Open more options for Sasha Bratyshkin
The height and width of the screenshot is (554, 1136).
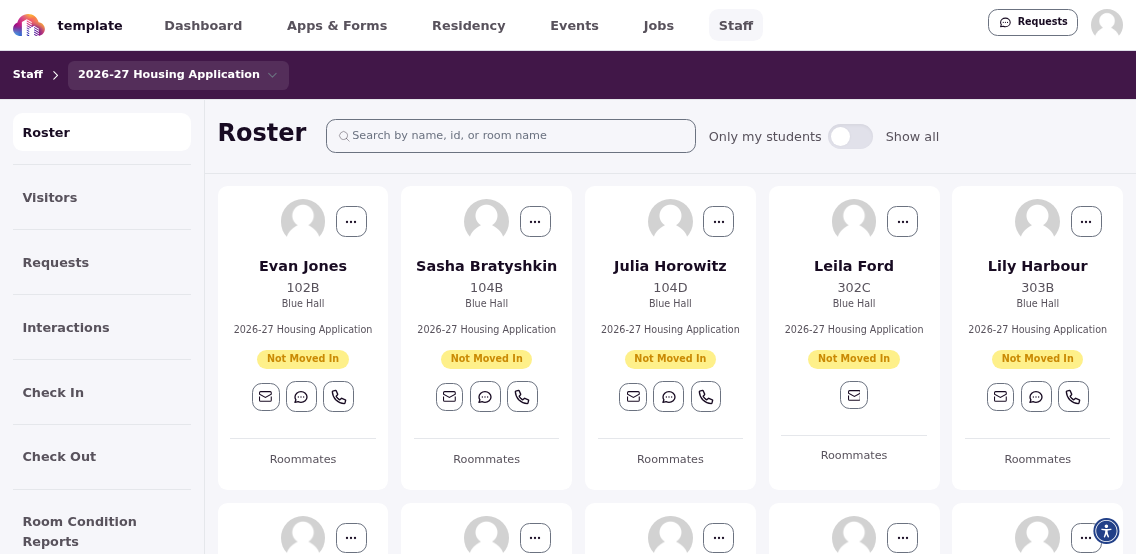(535, 222)
